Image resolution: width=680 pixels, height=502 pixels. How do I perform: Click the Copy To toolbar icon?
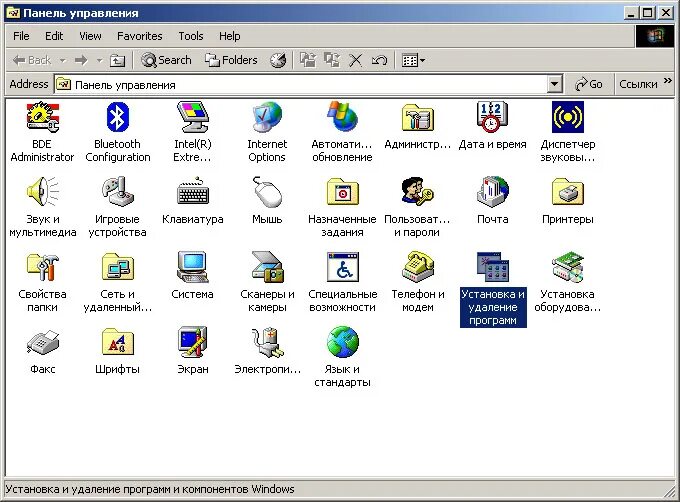click(332, 60)
